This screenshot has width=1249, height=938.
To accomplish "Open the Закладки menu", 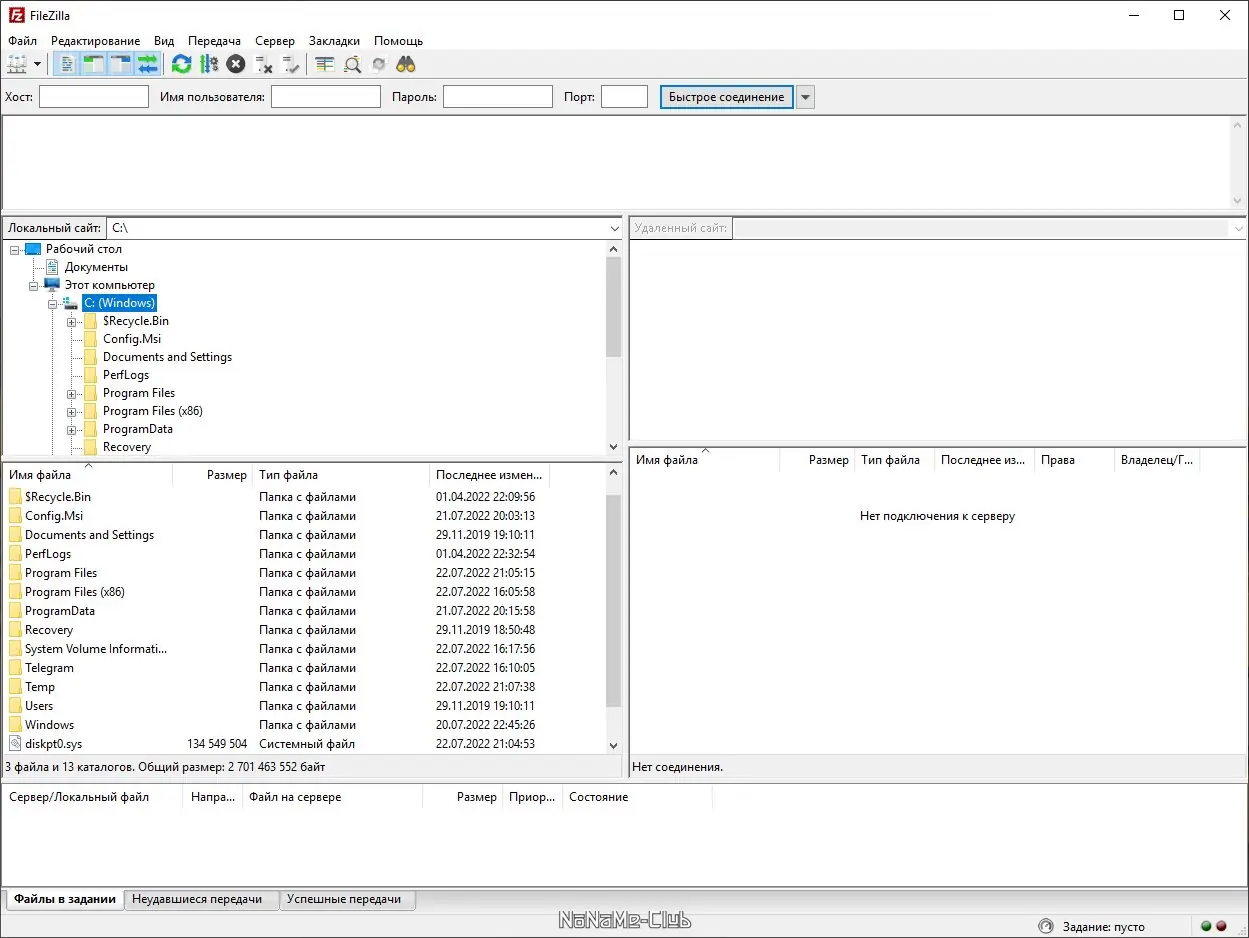I will pyautogui.click(x=334, y=41).
